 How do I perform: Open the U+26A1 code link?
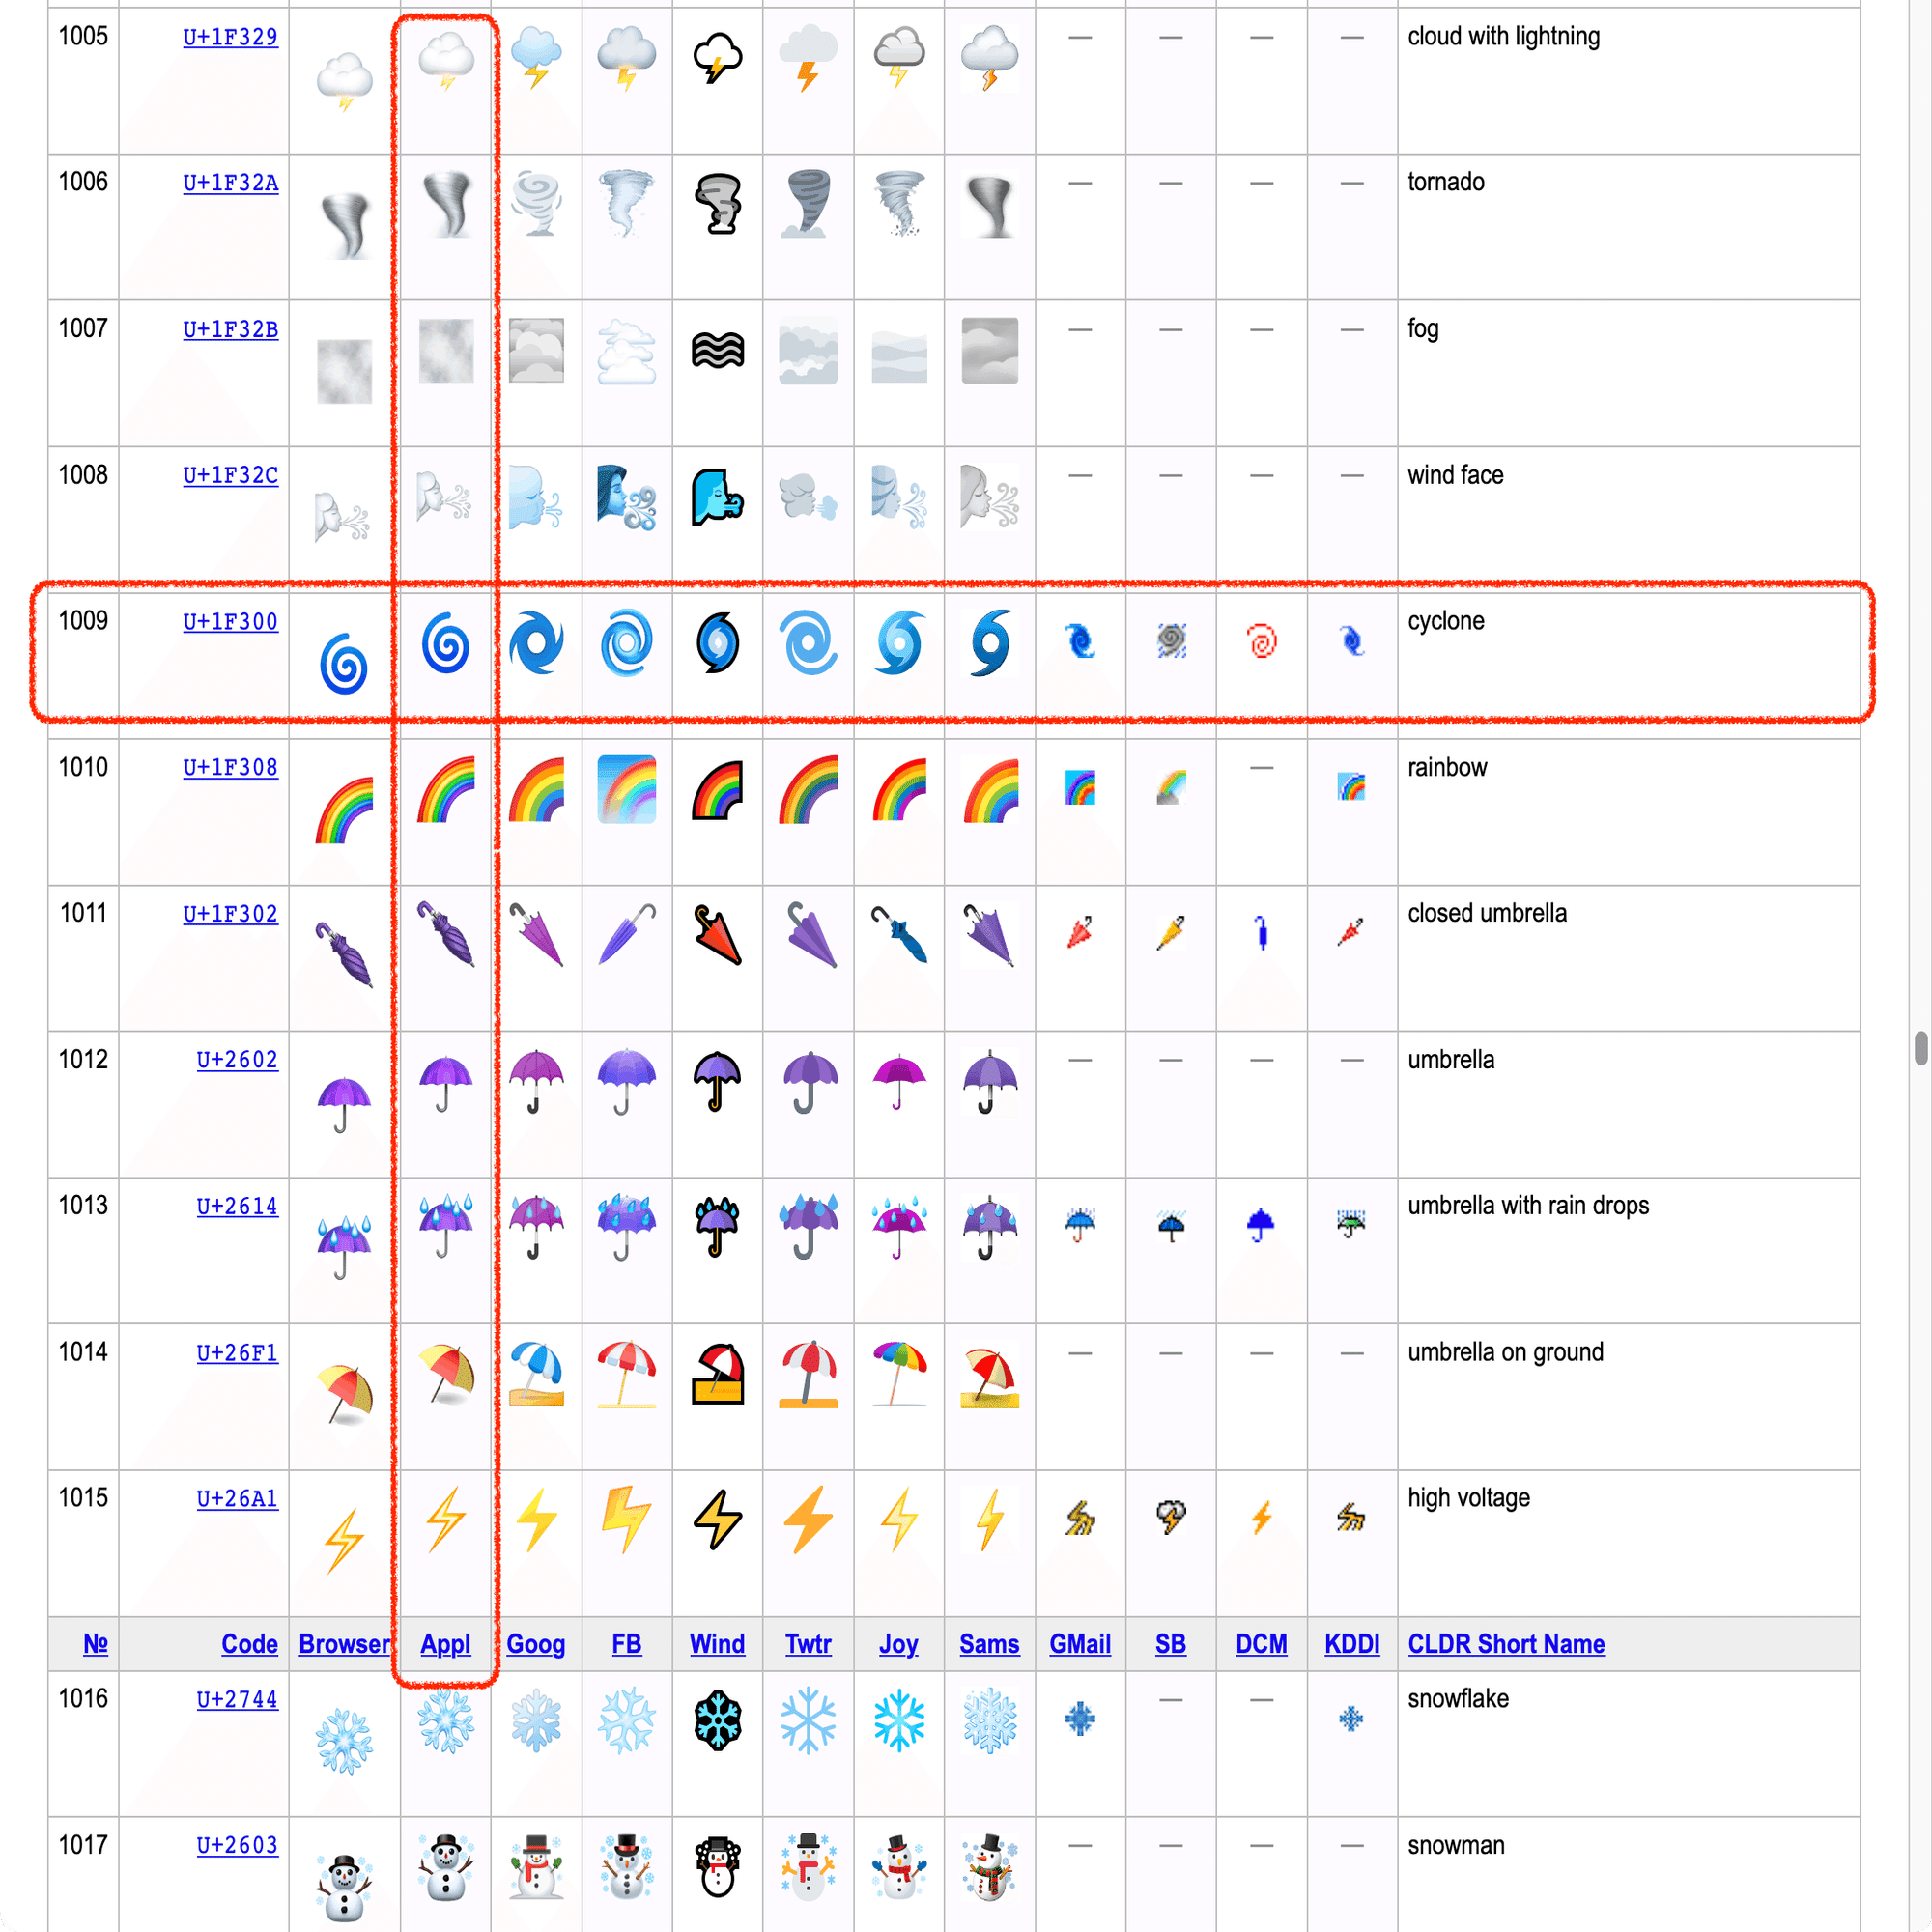pos(236,1498)
